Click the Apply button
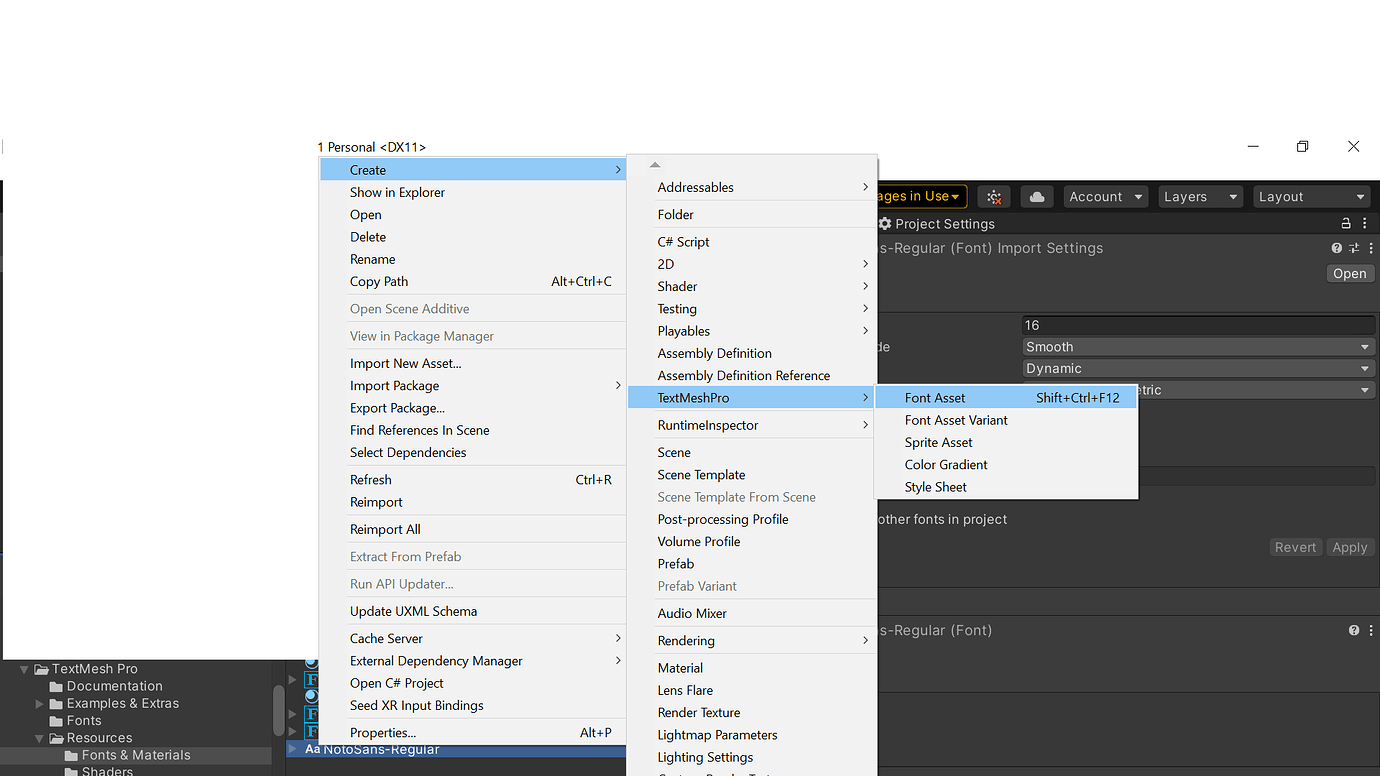This screenshot has height=776, width=1380. point(1350,547)
